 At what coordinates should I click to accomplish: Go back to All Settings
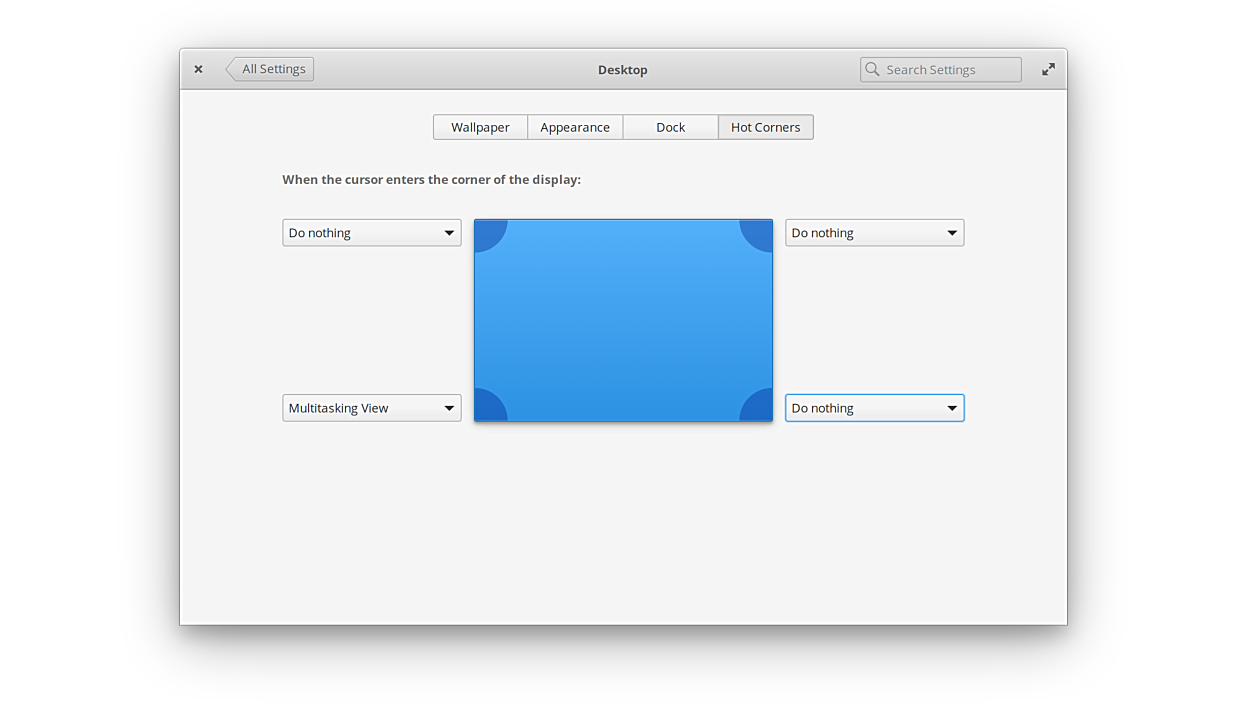[270, 69]
